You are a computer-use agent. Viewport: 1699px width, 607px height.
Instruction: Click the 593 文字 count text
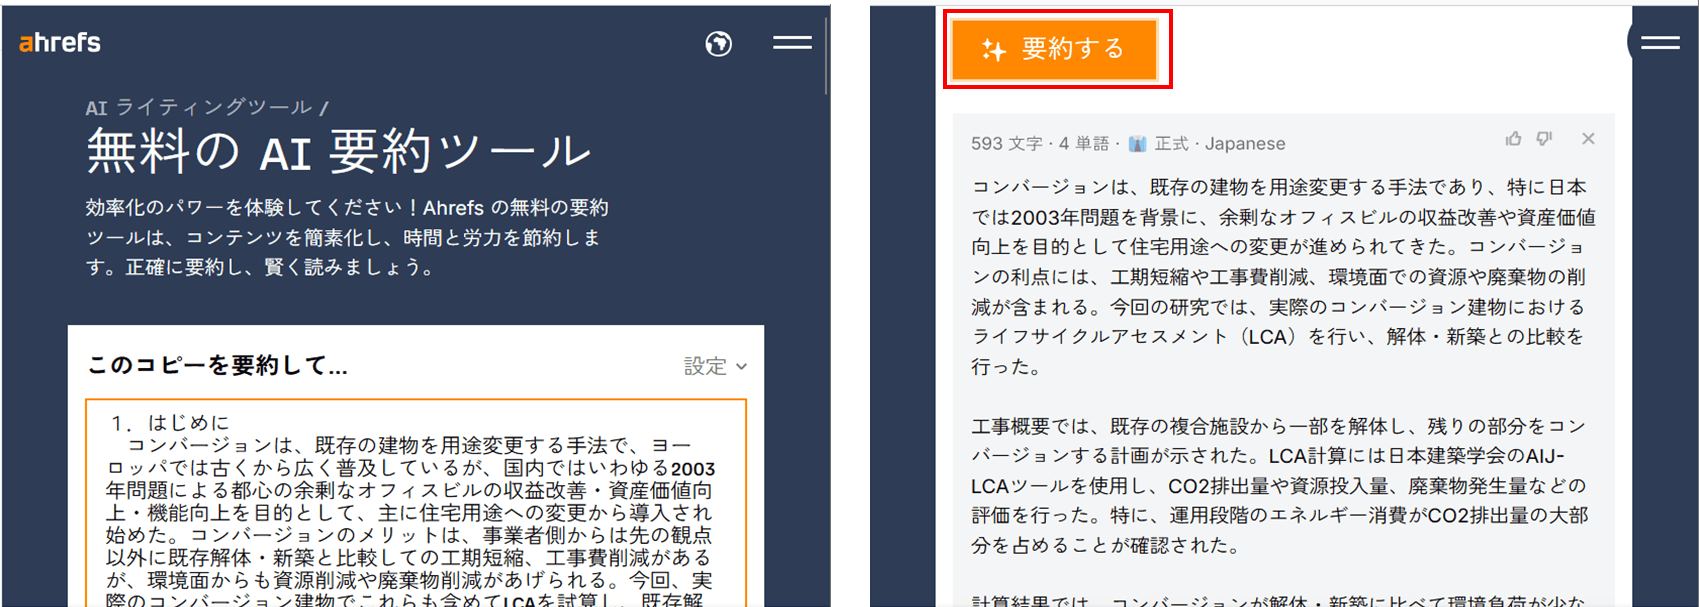(1007, 144)
